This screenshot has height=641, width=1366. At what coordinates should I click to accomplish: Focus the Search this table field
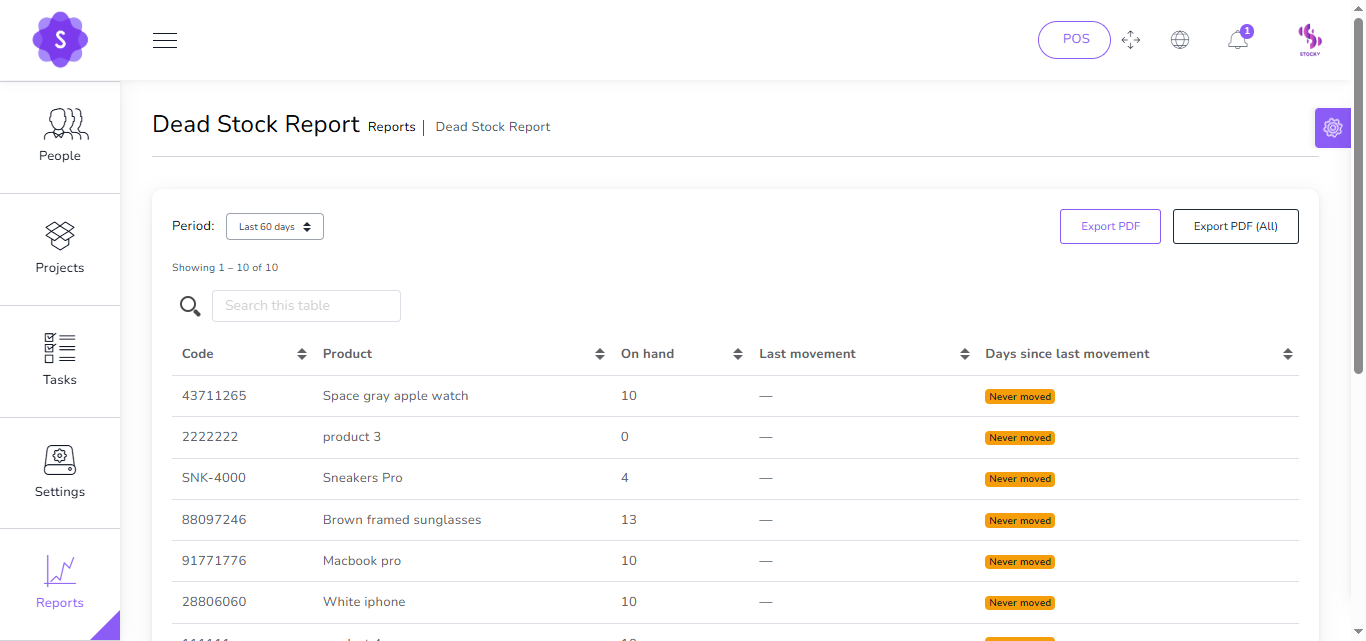306,306
